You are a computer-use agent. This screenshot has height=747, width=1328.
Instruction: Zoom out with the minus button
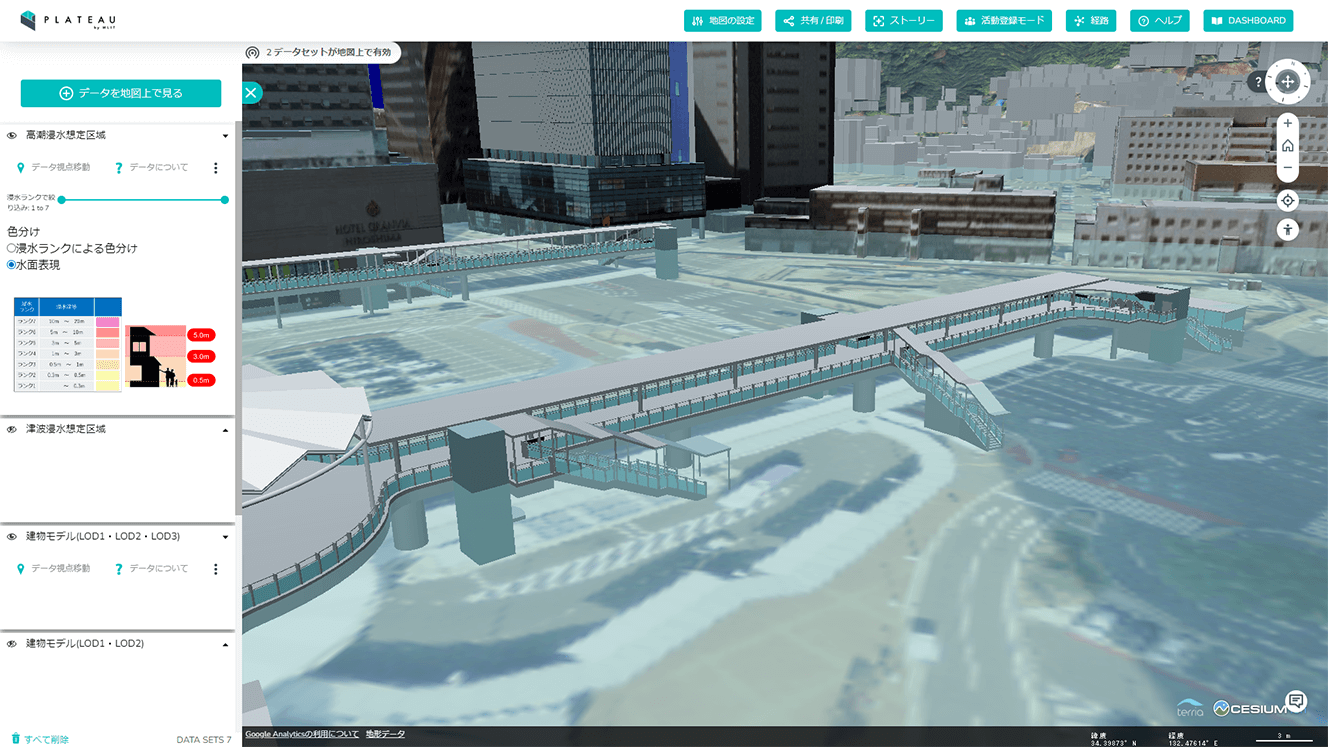point(1288,168)
